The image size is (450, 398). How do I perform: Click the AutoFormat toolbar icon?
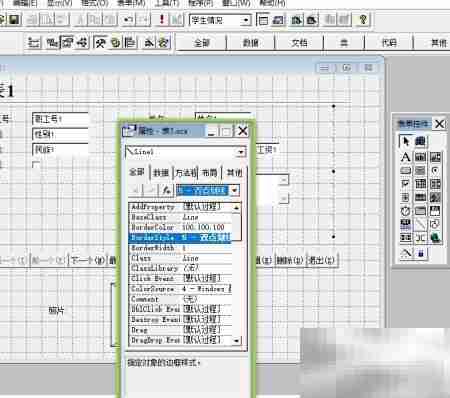(163, 43)
